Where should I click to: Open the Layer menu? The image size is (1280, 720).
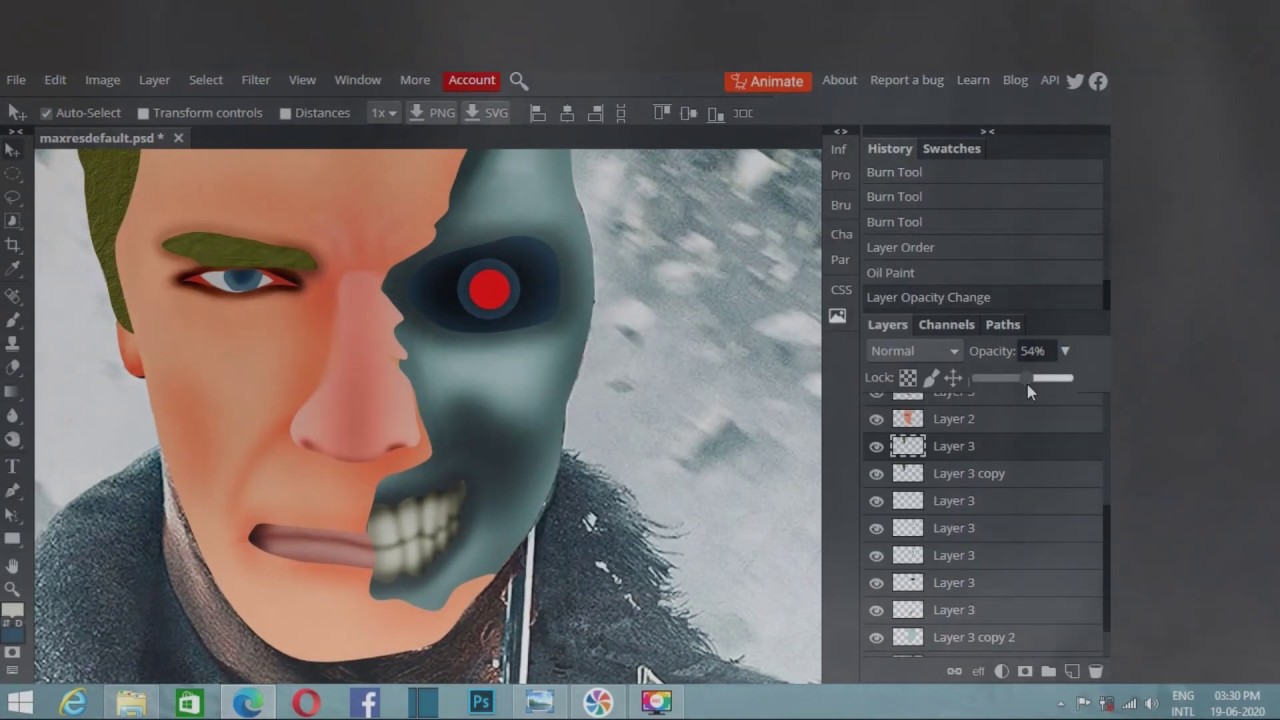[x=154, y=80]
